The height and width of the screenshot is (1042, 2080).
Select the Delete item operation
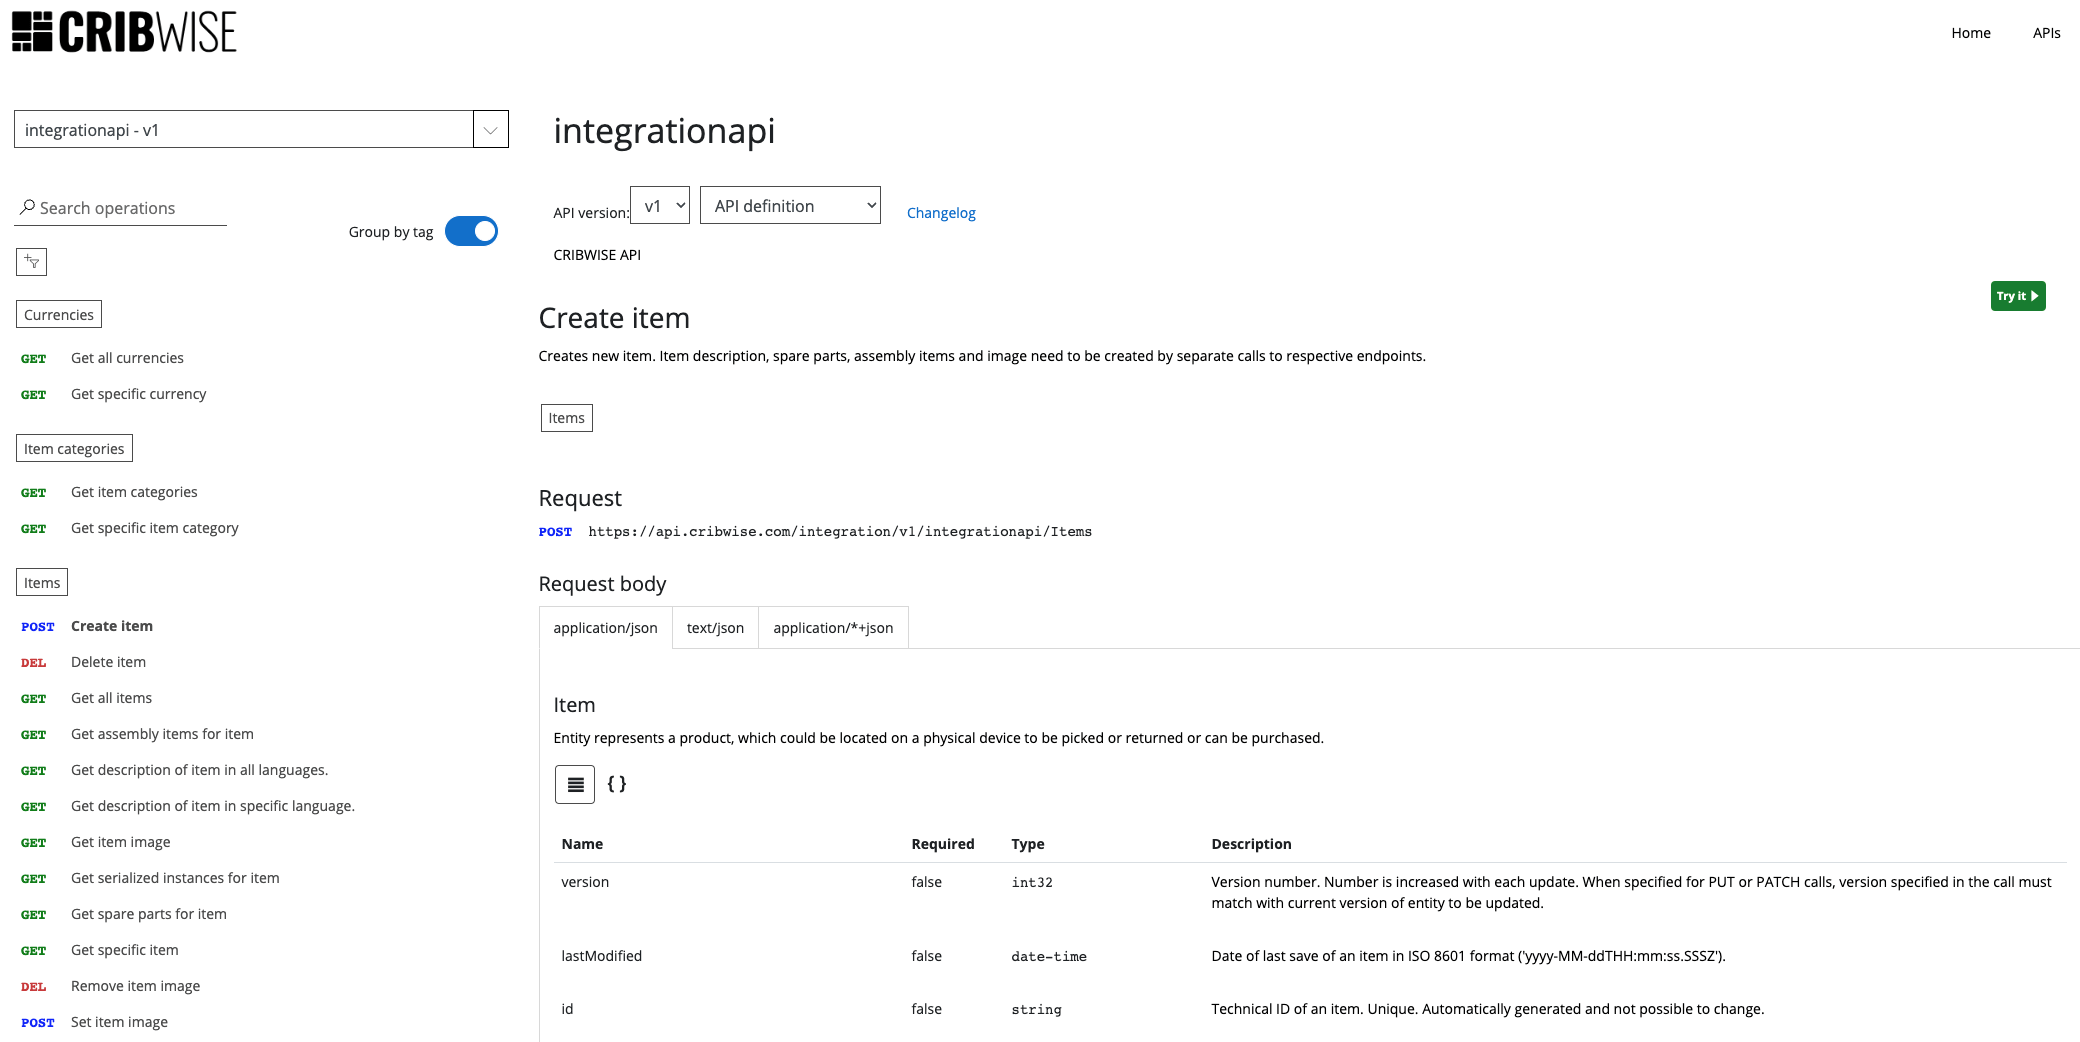[108, 662]
